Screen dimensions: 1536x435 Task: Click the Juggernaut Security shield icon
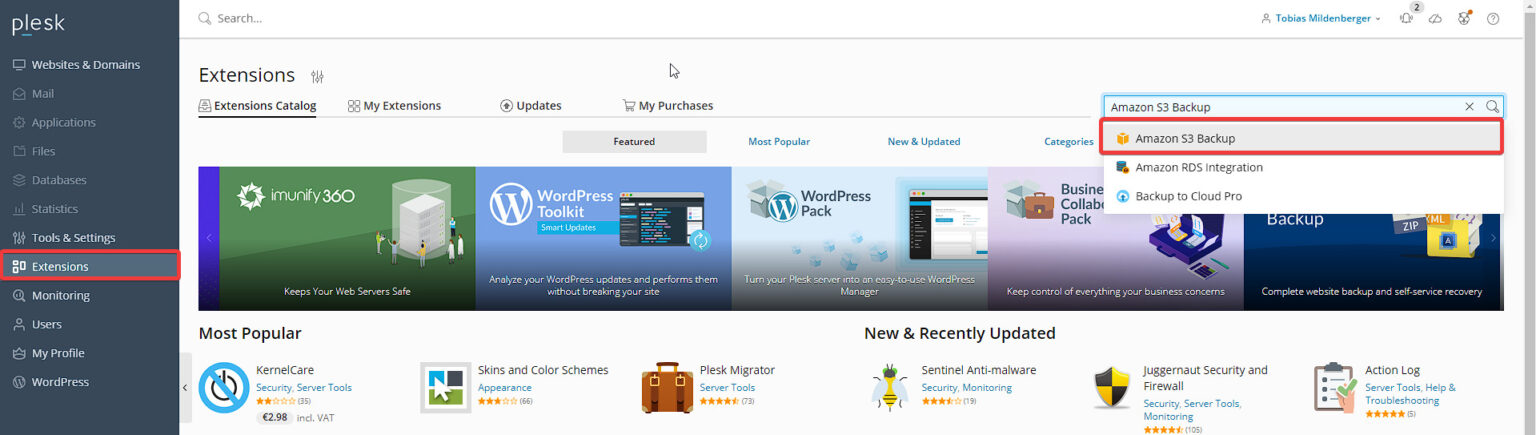pos(1112,388)
